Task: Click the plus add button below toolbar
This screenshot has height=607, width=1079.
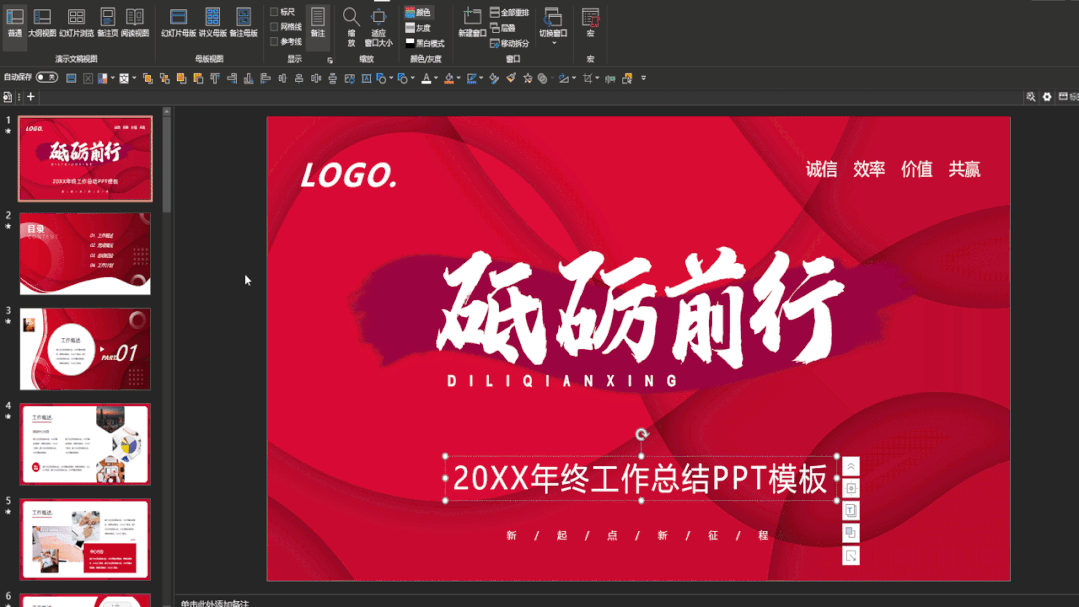Action: coord(31,97)
